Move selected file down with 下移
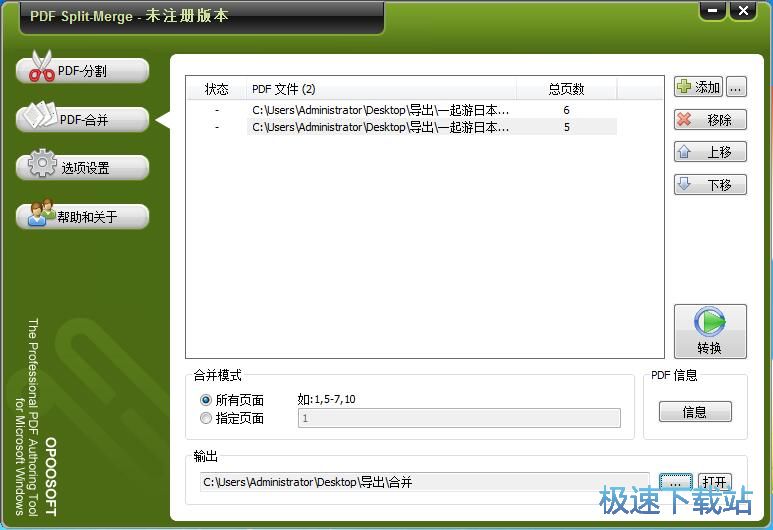The image size is (773, 530). (x=710, y=185)
